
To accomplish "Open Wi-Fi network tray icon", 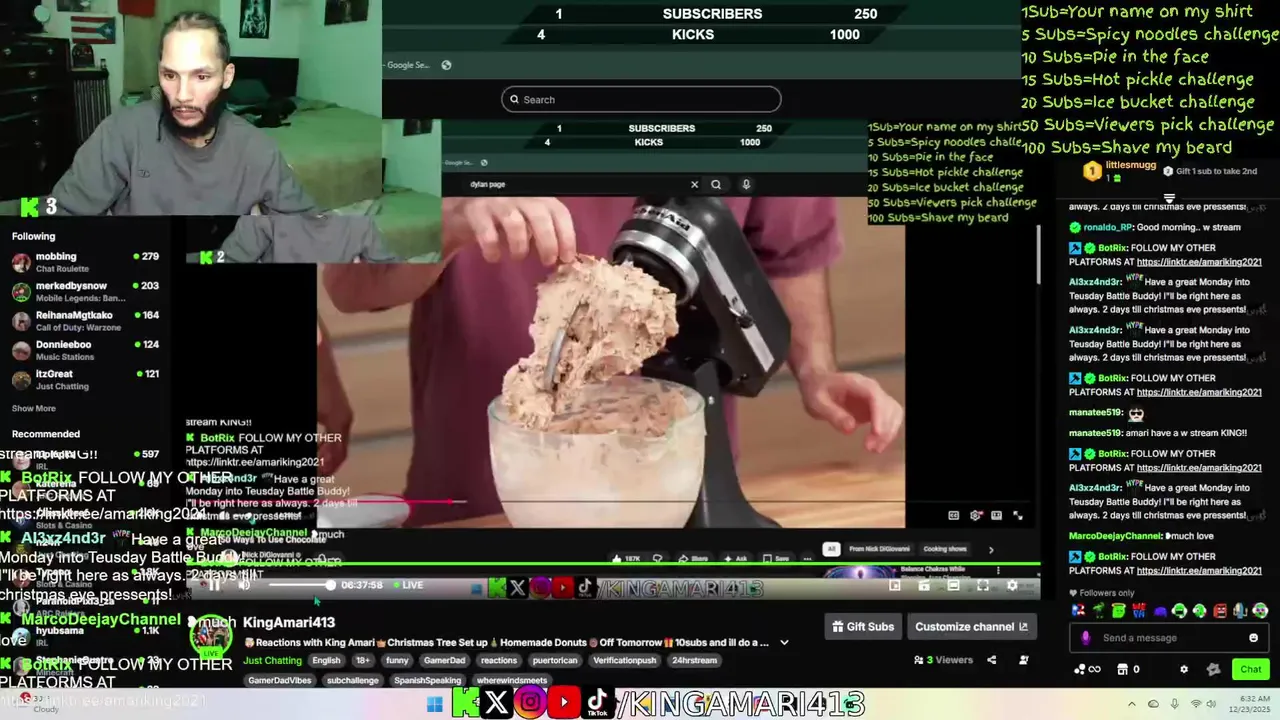I will click(x=1196, y=704).
